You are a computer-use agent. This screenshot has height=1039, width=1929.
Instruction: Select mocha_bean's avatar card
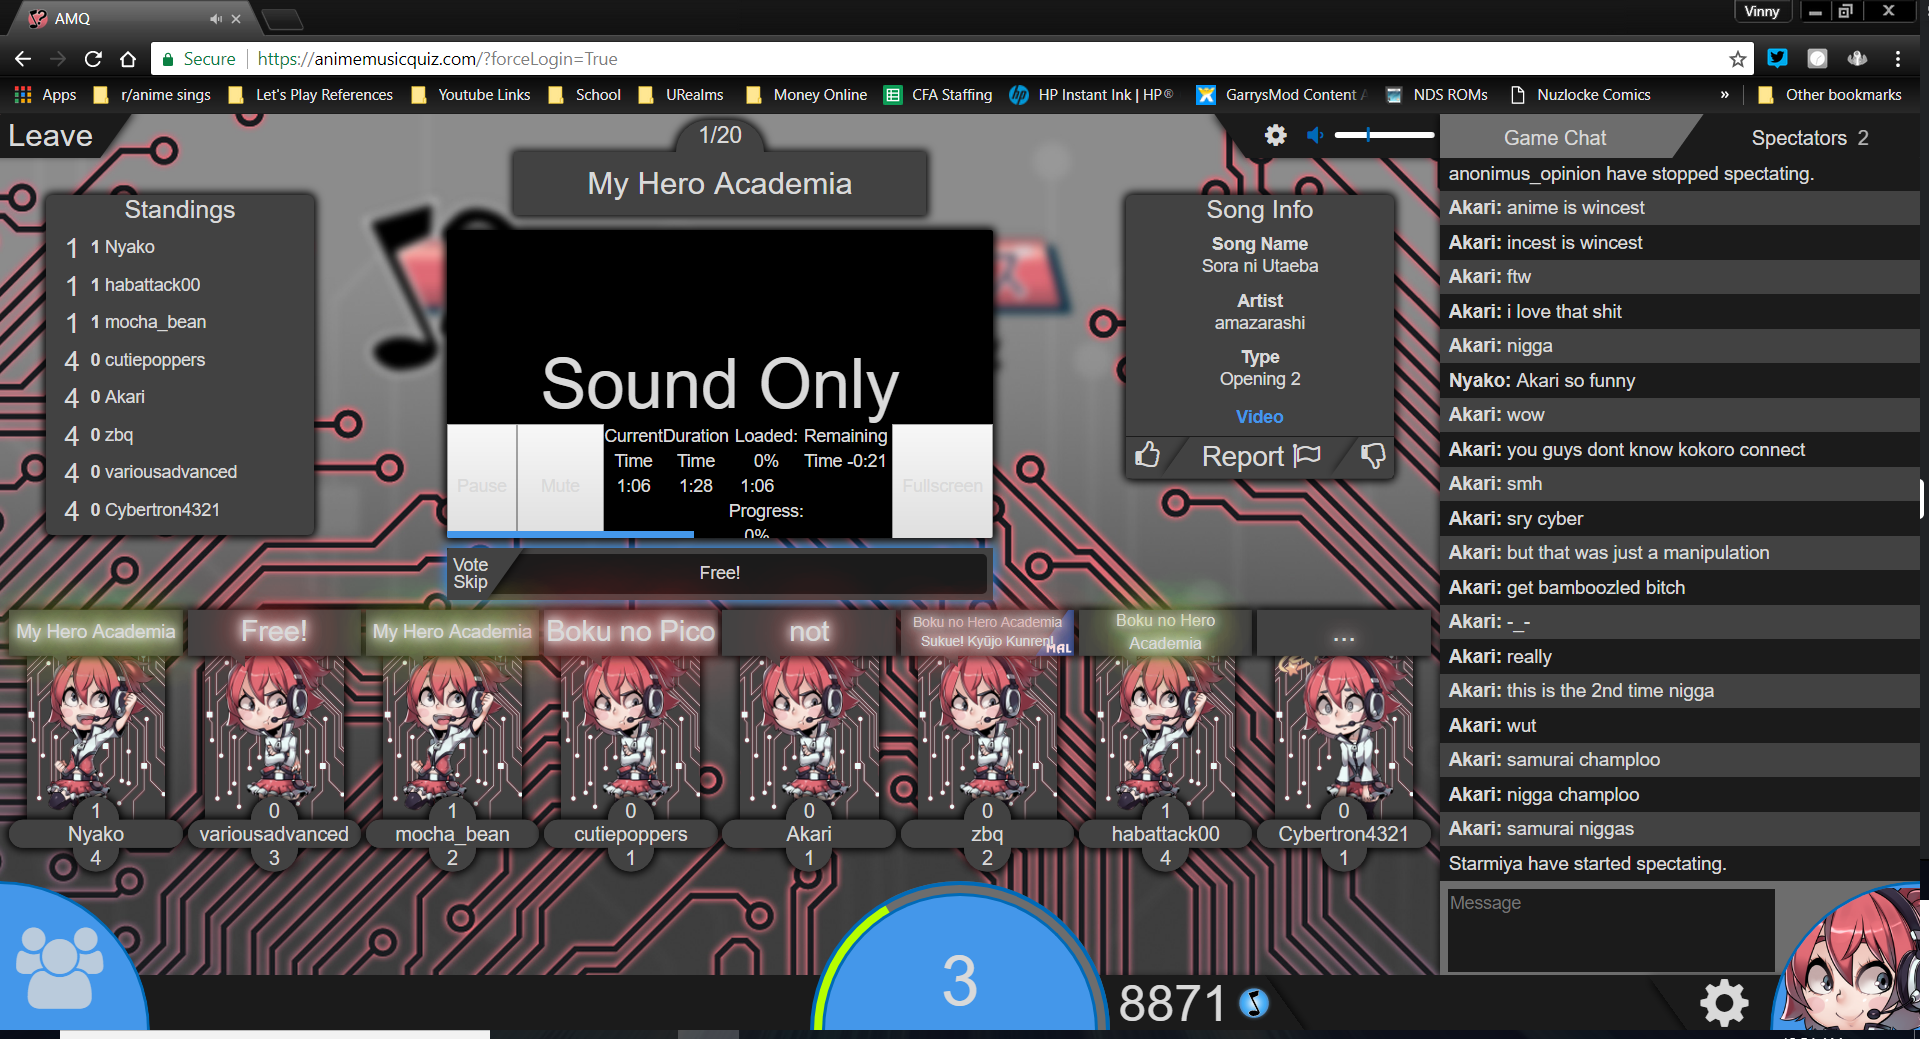(452, 740)
